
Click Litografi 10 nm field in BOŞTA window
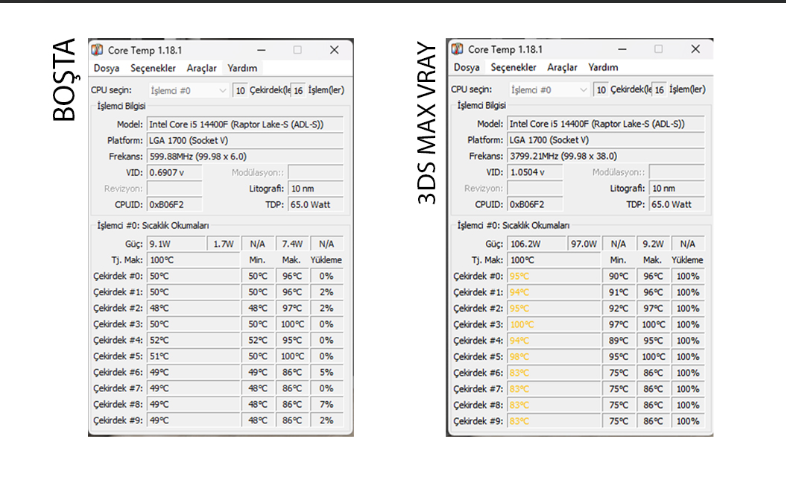(316, 188)
